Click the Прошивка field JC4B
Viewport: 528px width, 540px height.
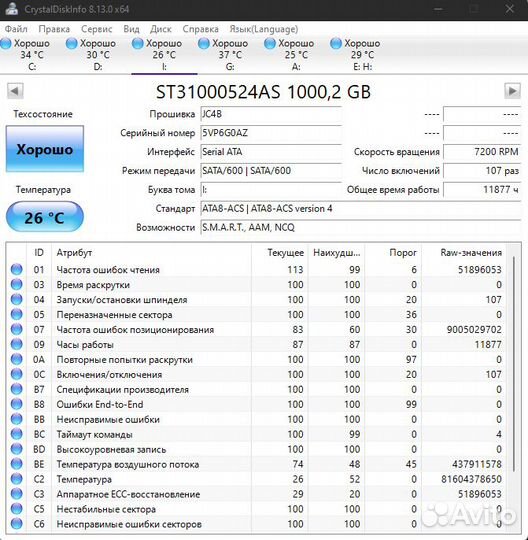(x=271, y=114)
